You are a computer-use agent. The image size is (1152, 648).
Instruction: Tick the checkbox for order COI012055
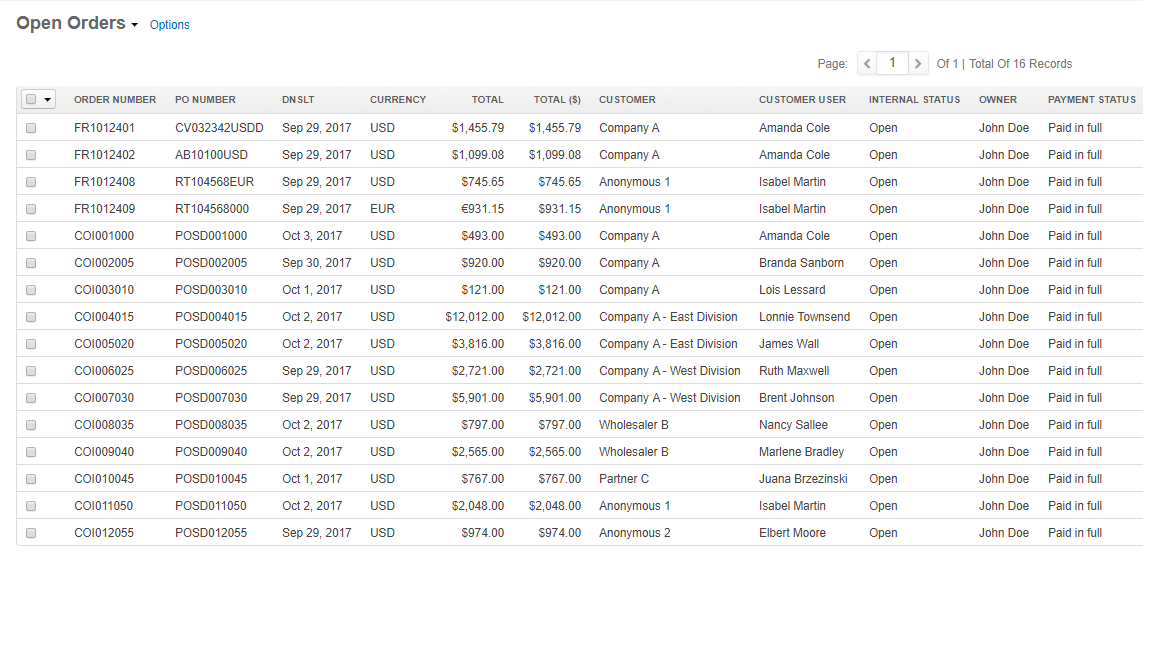tap(31, 533)
